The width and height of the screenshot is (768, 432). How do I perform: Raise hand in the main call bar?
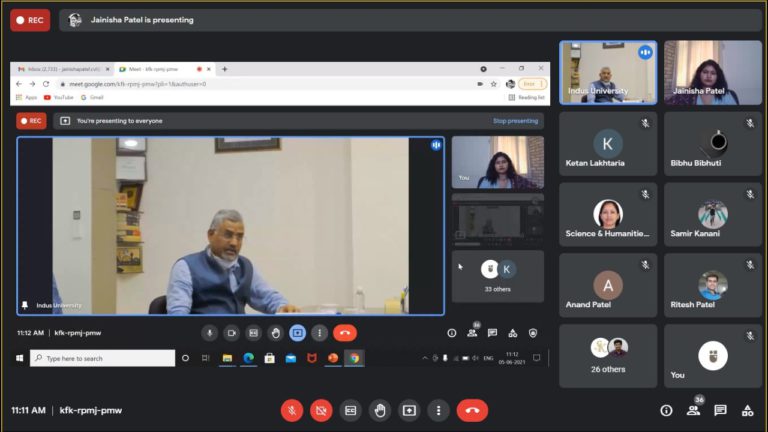point(379,410)
